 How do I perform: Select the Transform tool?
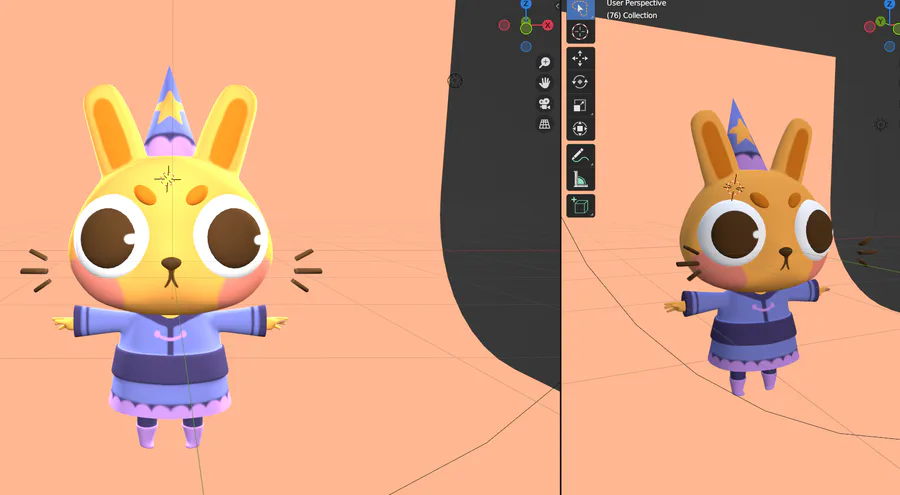pyautogui.click(x=580, y=129)
